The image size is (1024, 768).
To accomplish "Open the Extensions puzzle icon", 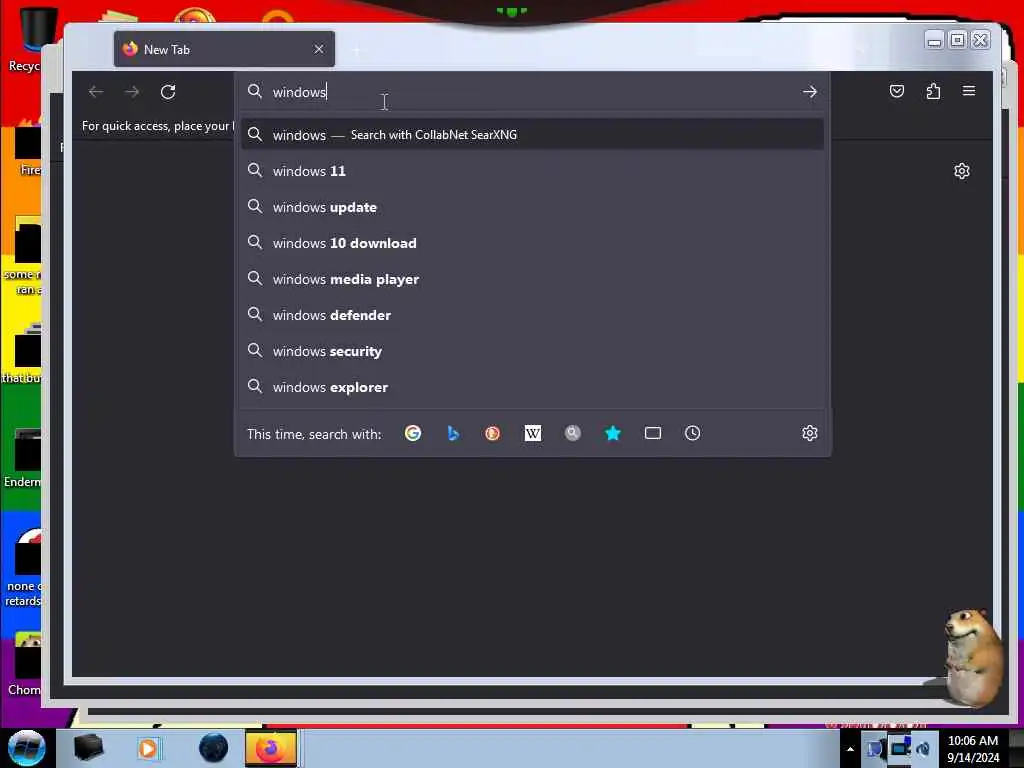I will point(933,91).
